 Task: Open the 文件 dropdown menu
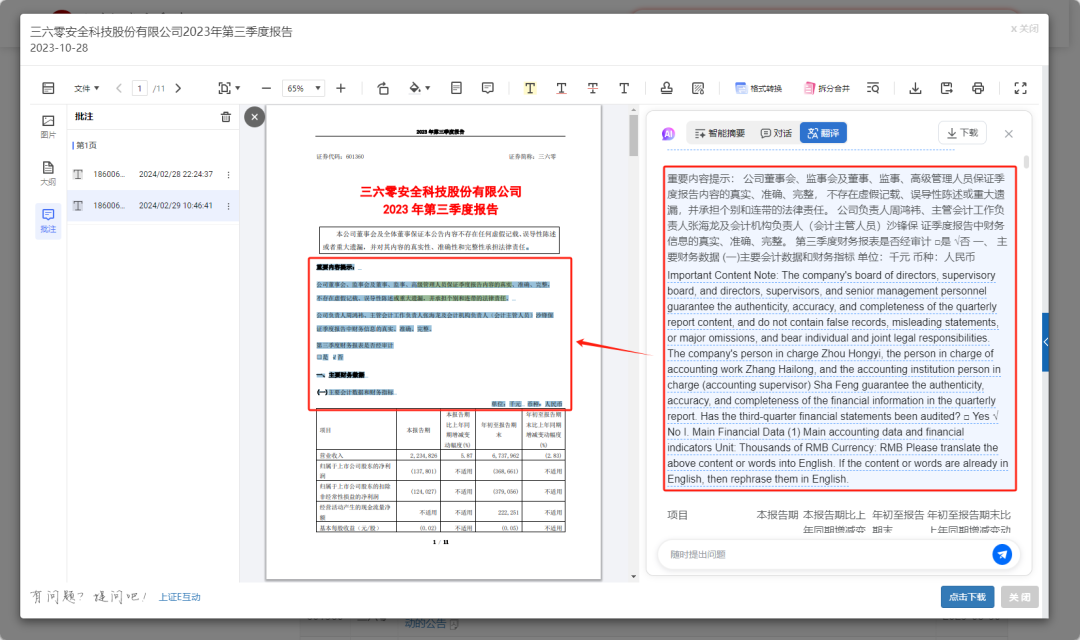(x=86, y=88)
